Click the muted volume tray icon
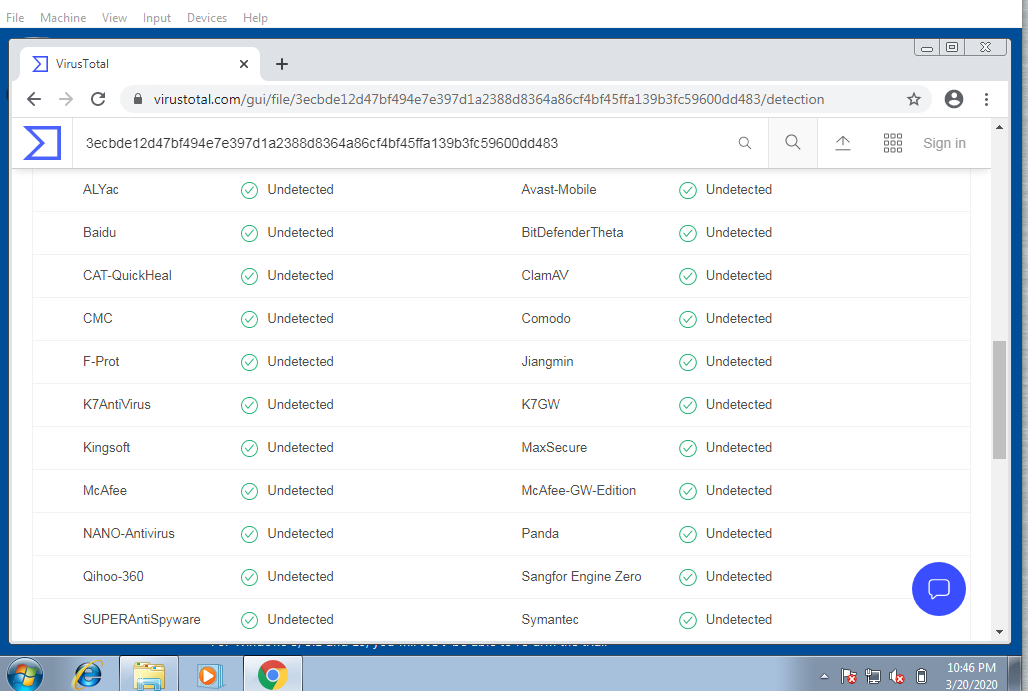 coord(897,675)
